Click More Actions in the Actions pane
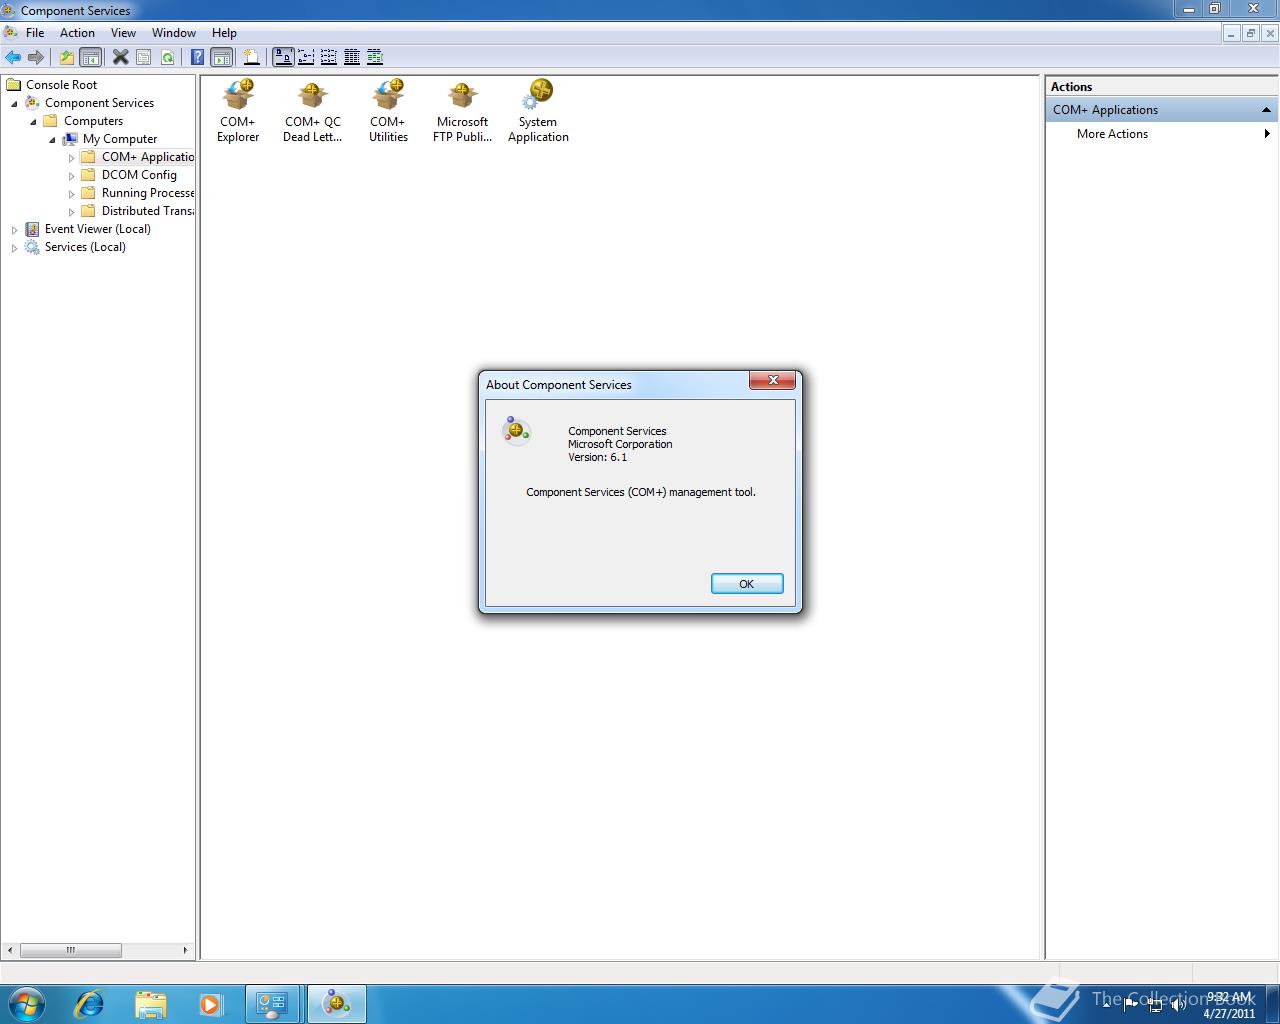 [1111, 133]
